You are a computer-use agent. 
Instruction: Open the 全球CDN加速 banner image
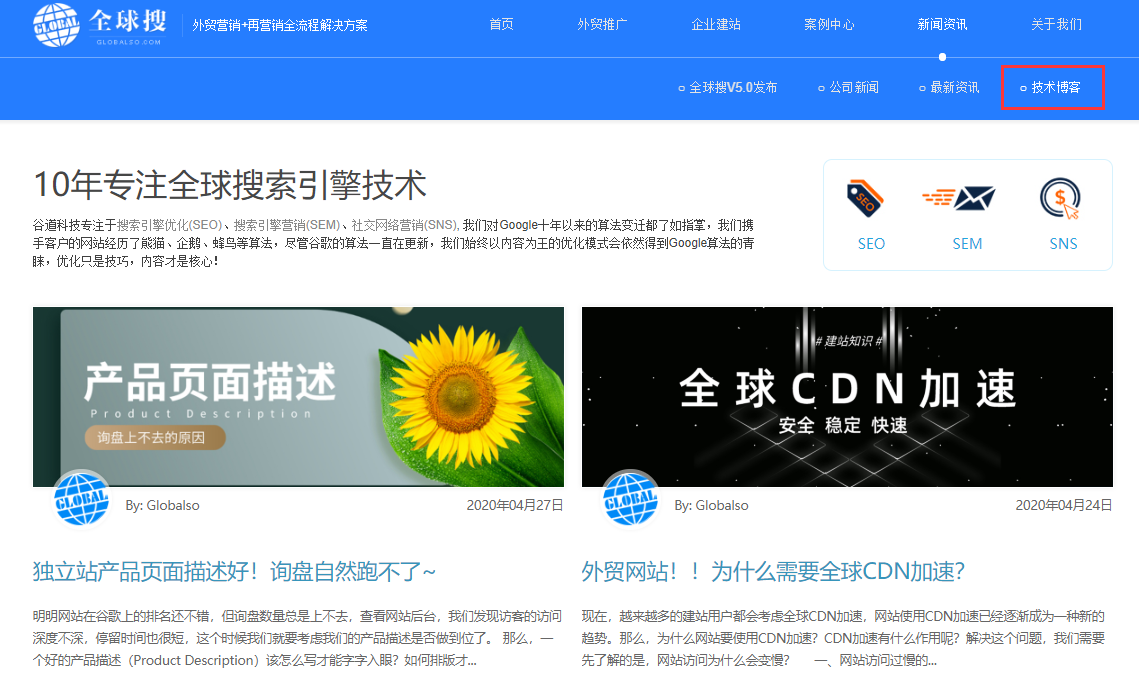tap(846, 396)
